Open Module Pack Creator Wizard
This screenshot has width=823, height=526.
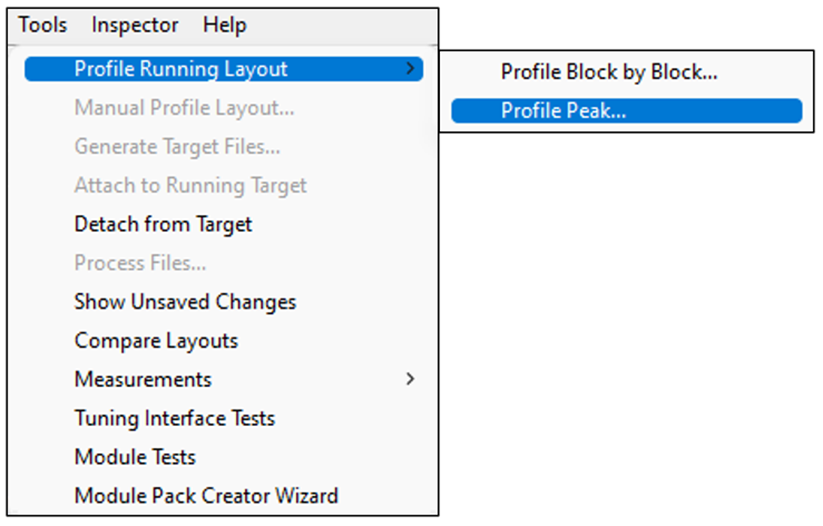pos(206,496)
